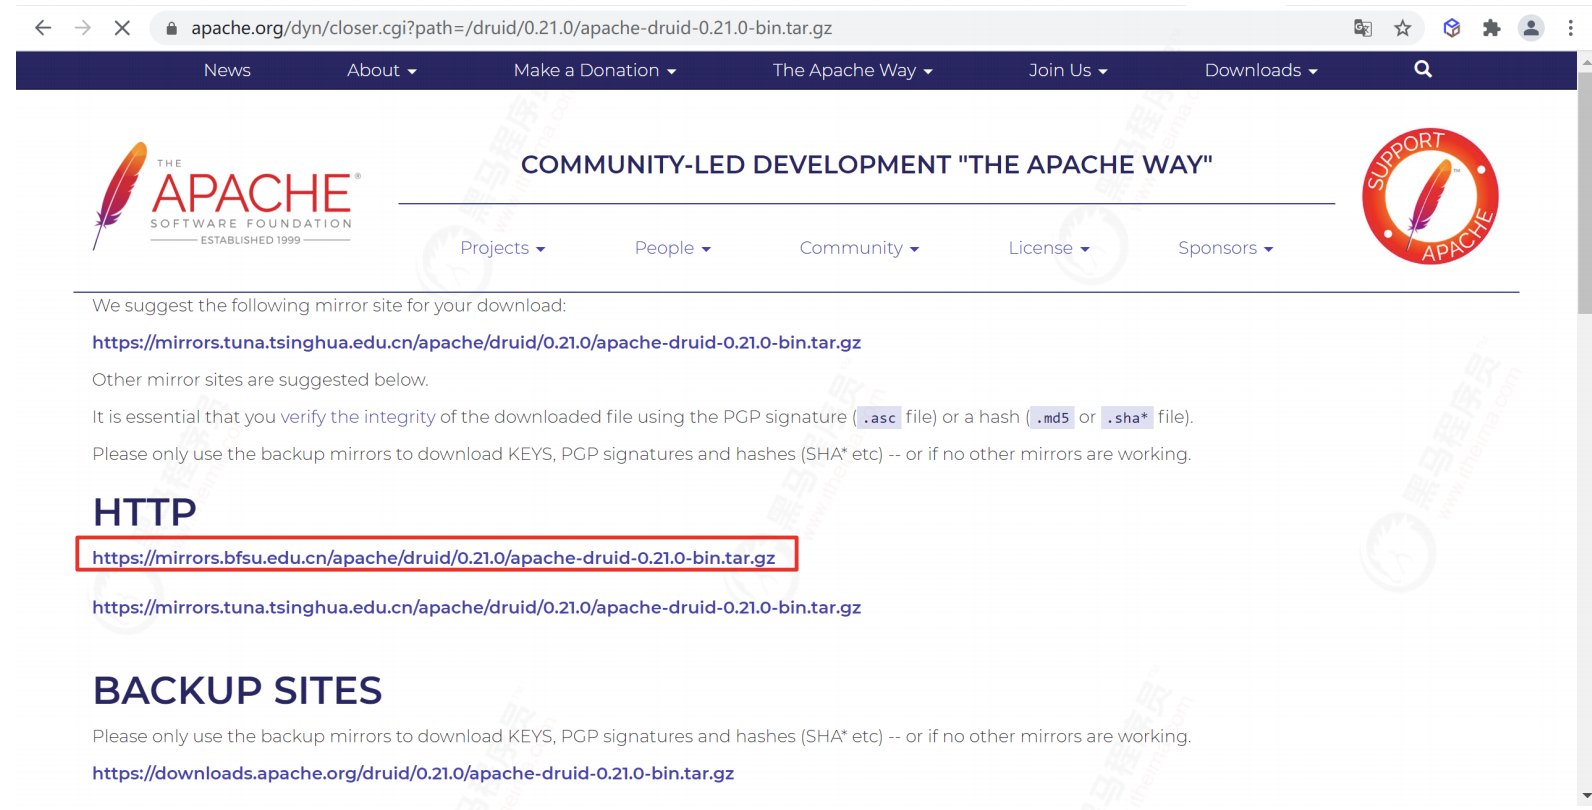Screen dimensions: 1592x810
Task: Open the Sponsors dropdown
Action: [1225, 248]
